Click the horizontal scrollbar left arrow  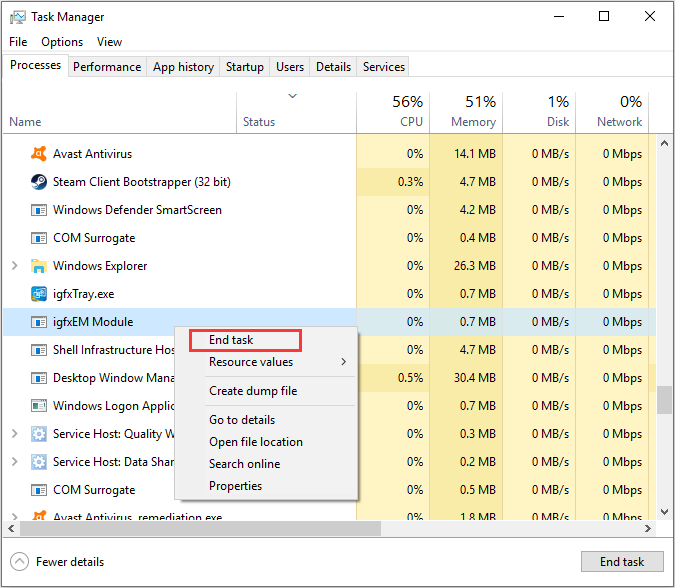pos(11,529)
